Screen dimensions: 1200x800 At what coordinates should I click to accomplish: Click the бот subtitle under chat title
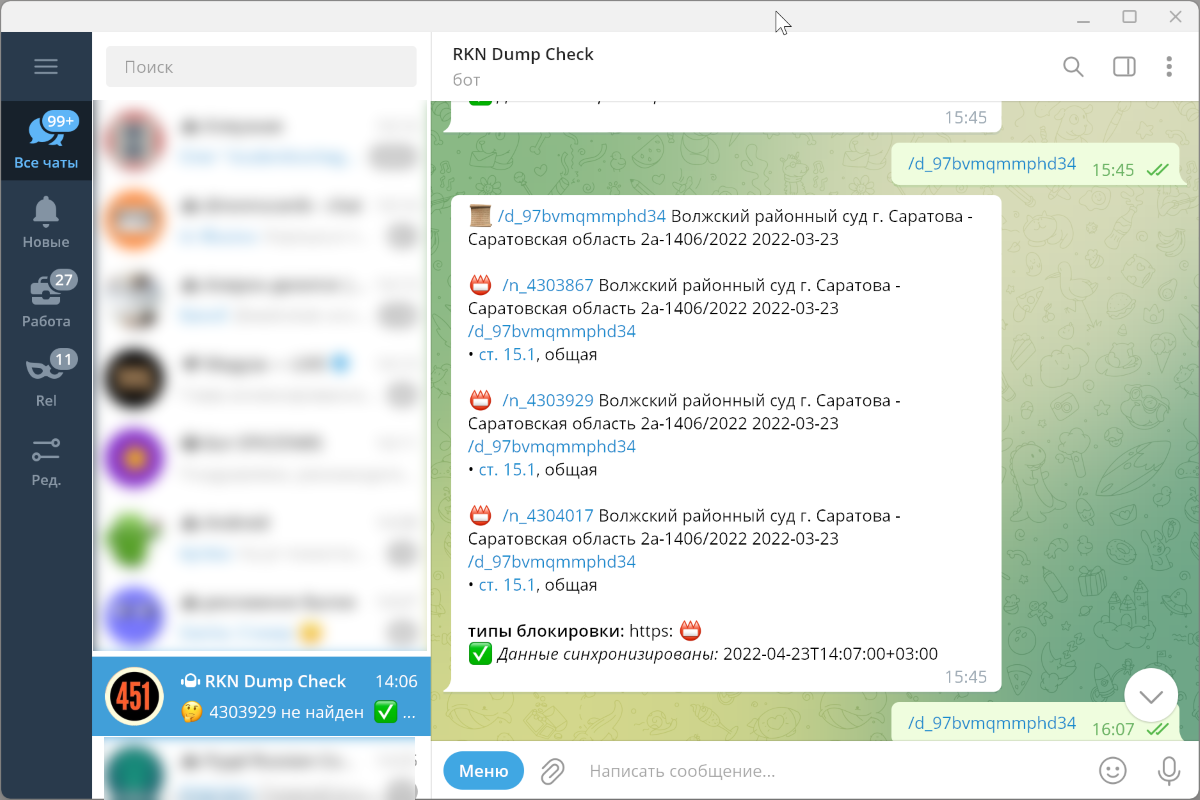(467, 80)
